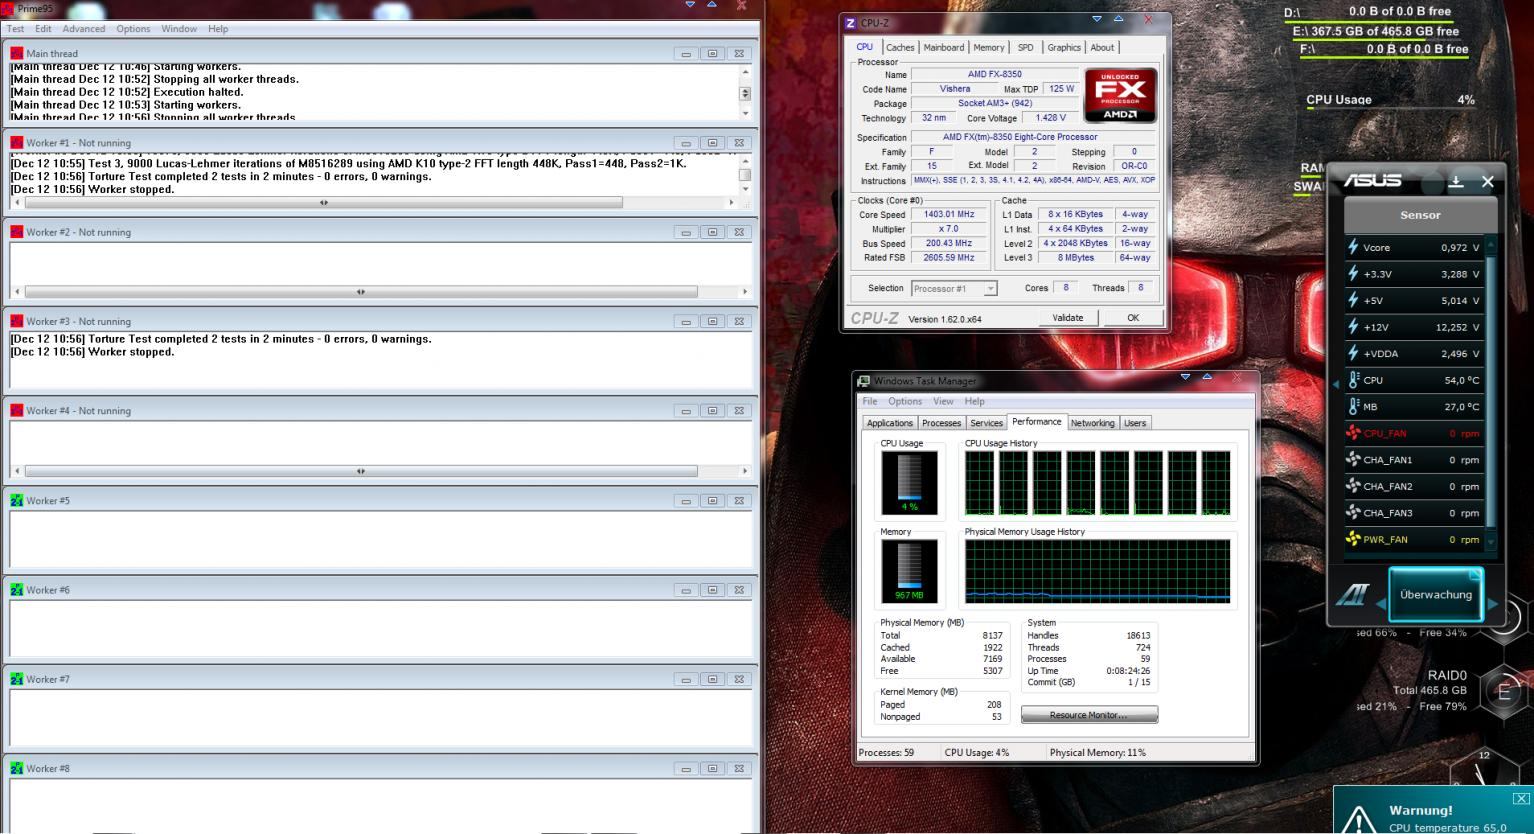Screen dimensions: 1534x834
Task: Select the CHA_FAN1 sensor row
Action: click(x=1414, y=460)
